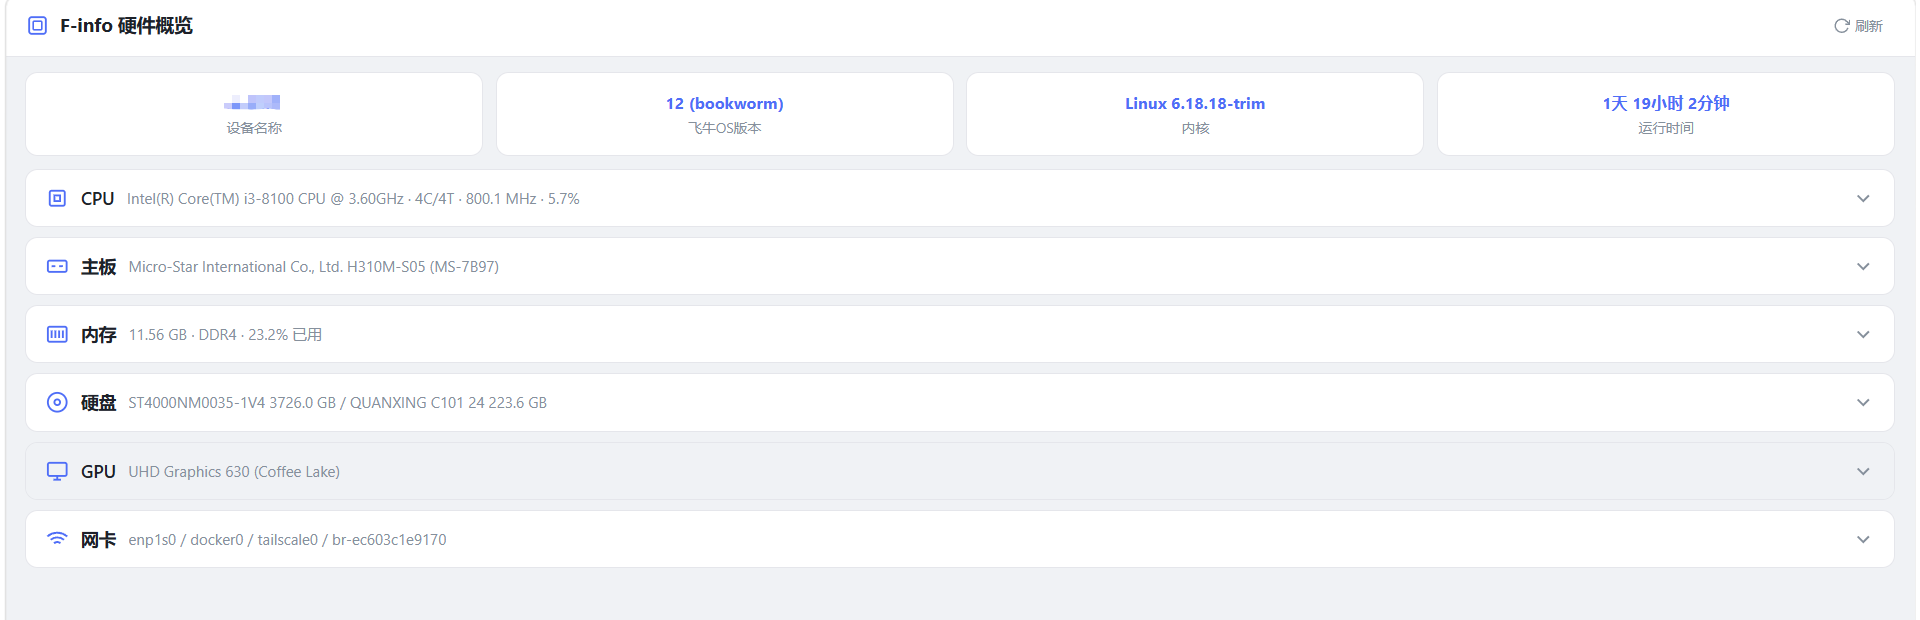Click the GPU monitor icon
Viewport: 1920px width, 620px height.
(57, 471)
